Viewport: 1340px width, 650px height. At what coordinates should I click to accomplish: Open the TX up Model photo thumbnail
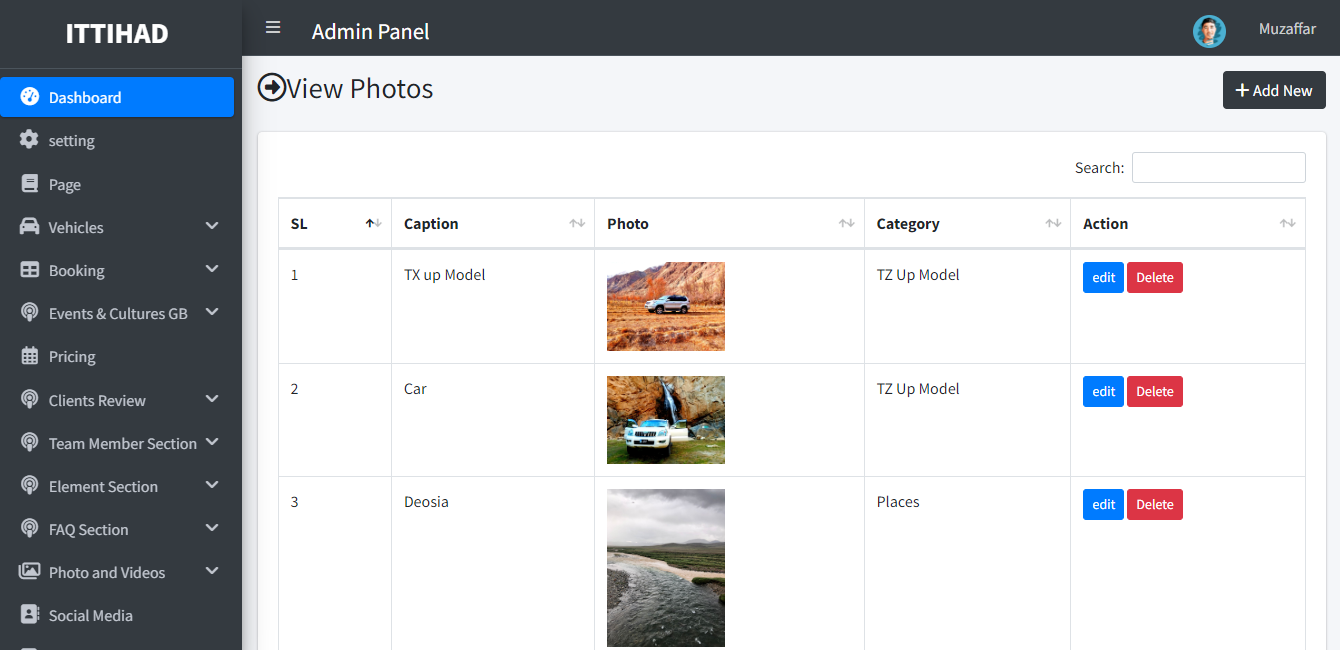(666, 306)
